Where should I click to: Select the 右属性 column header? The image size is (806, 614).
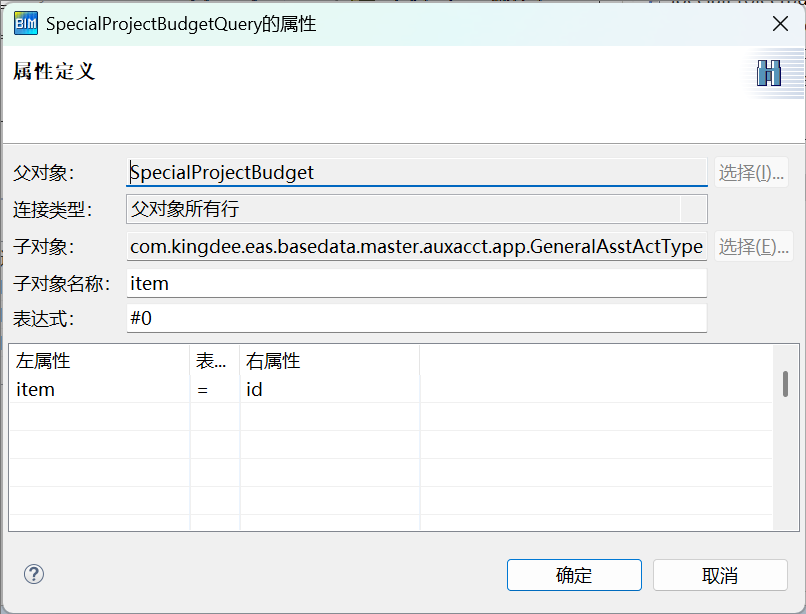point(328,361)
